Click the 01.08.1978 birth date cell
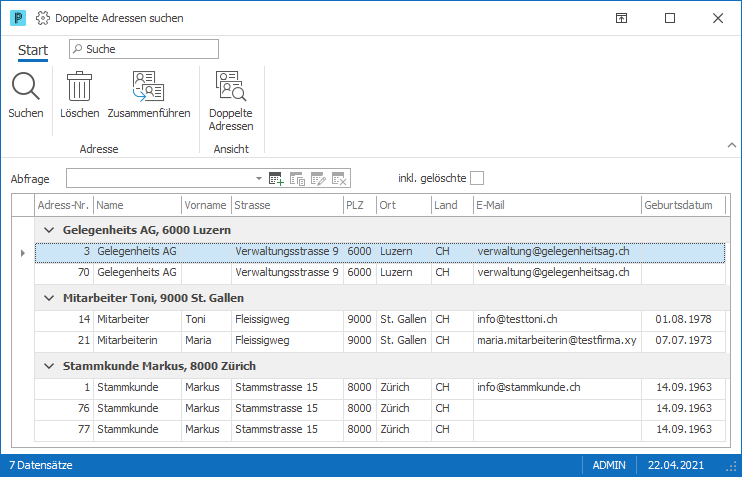This screenshot has width=742, height=477. pos(683,319)
